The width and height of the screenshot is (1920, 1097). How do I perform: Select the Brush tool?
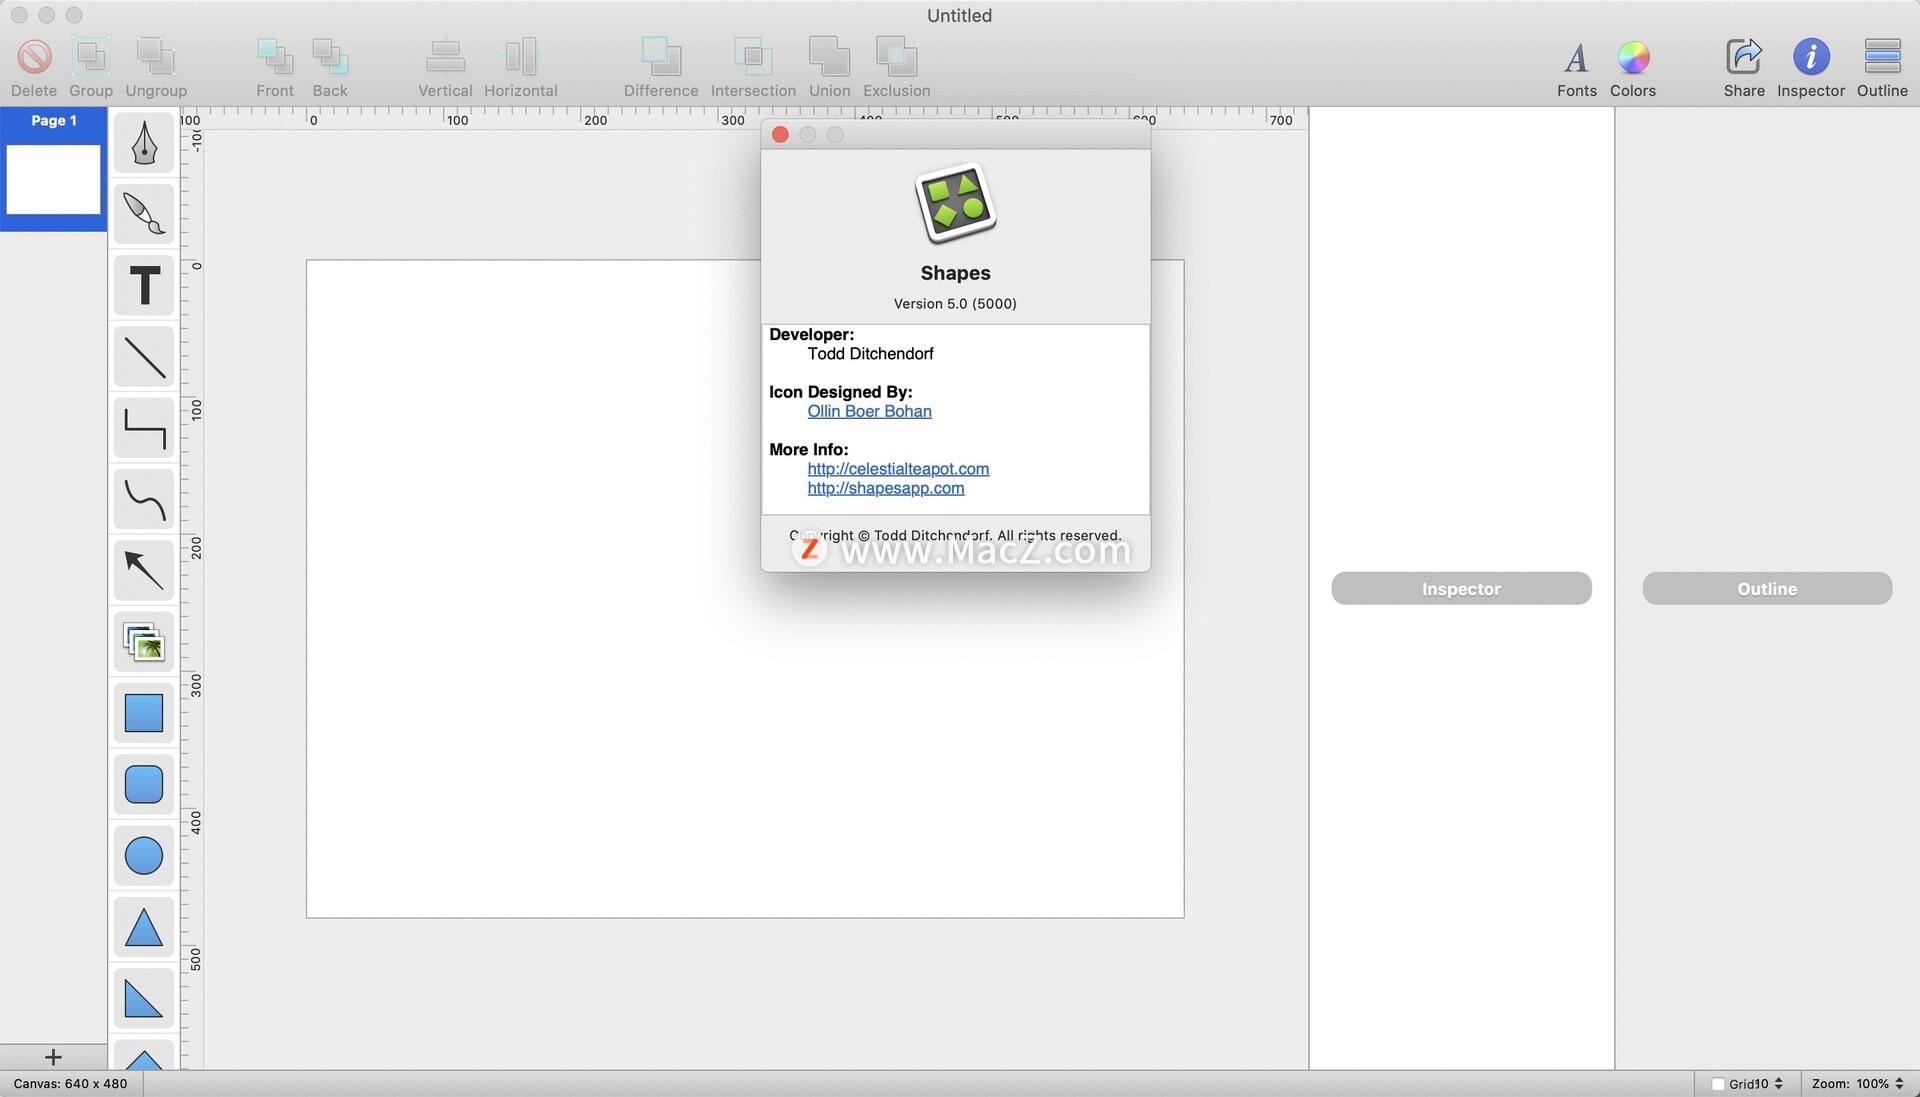(x=144, y=214)
